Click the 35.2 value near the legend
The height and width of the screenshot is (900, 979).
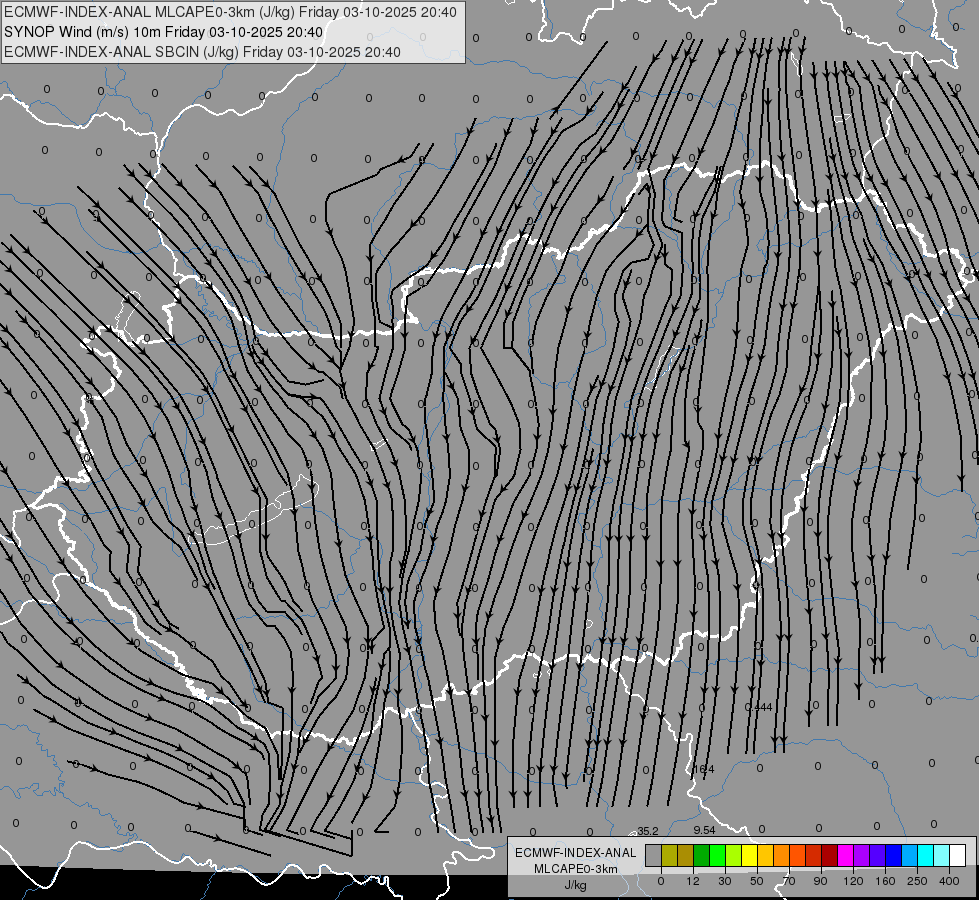pyautogui.click(x=648, y=831)
